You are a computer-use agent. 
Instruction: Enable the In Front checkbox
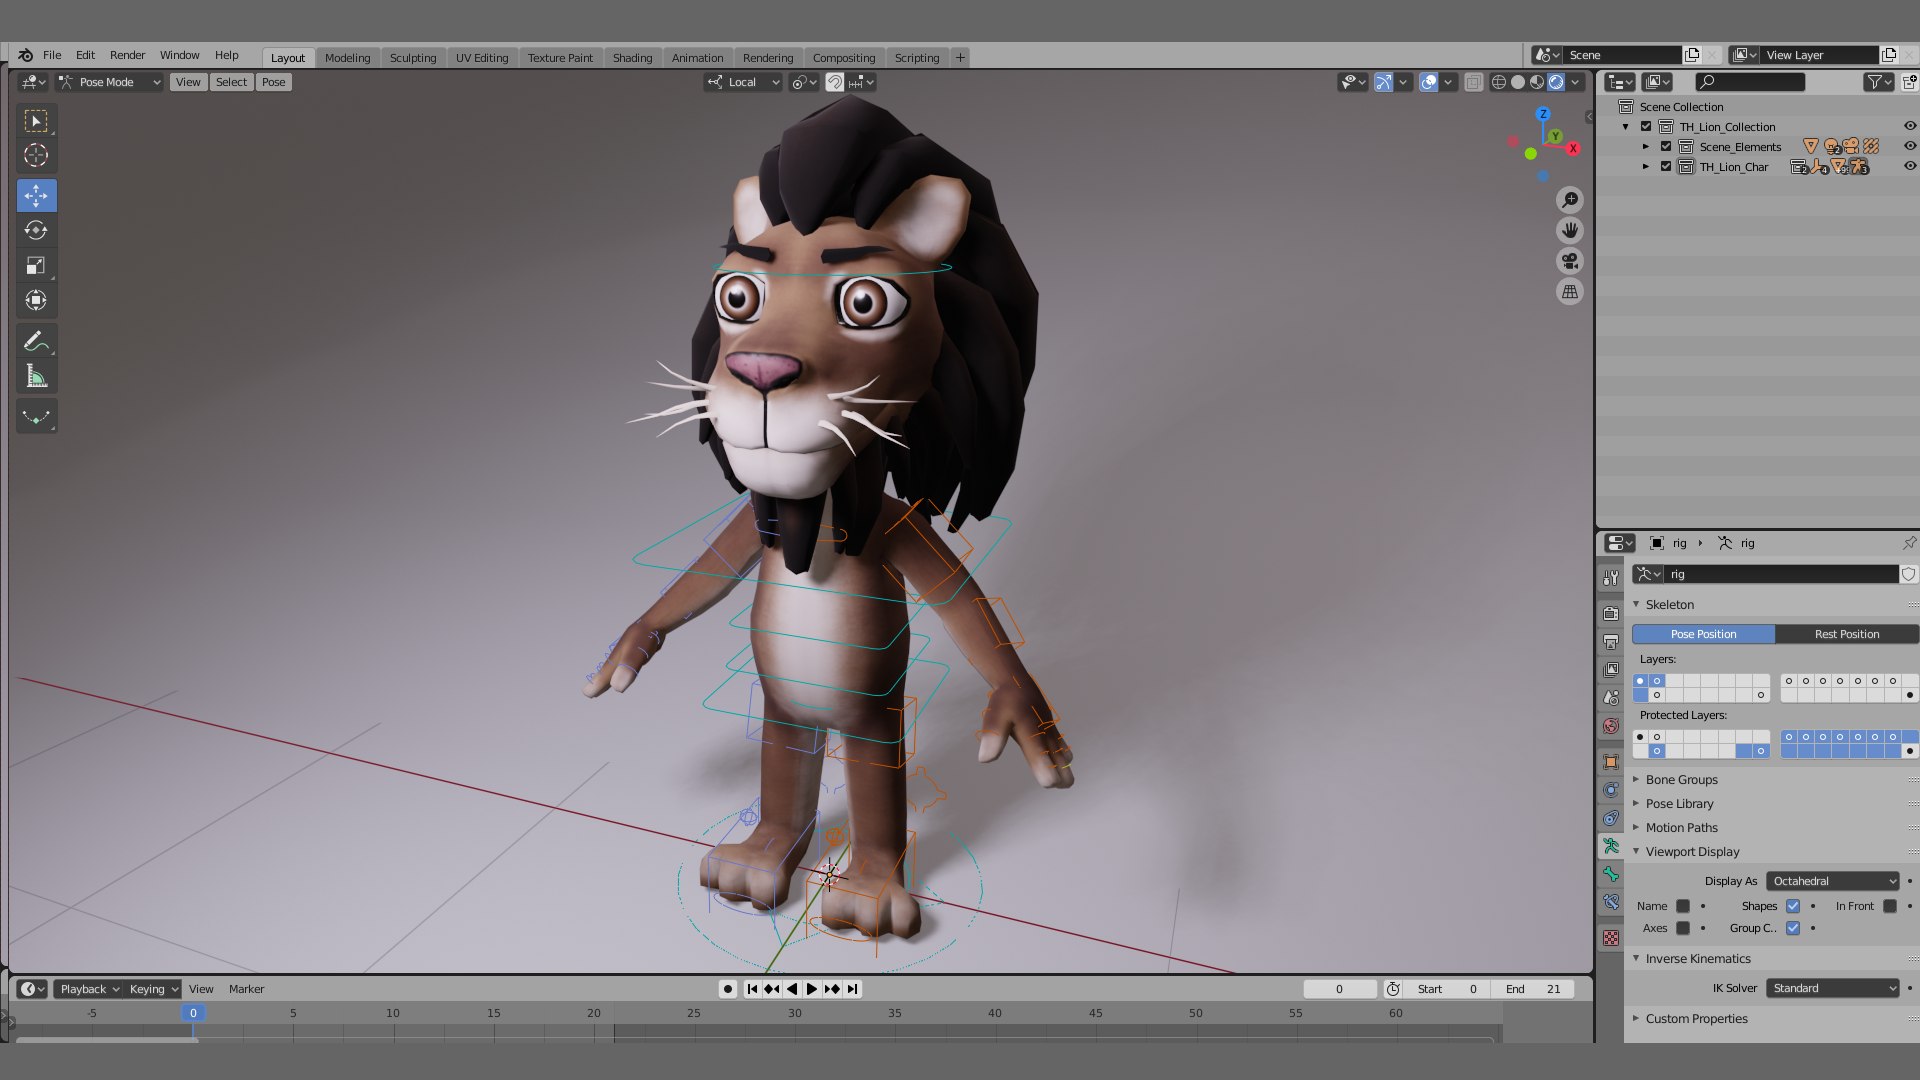(x=1890, y=906)
